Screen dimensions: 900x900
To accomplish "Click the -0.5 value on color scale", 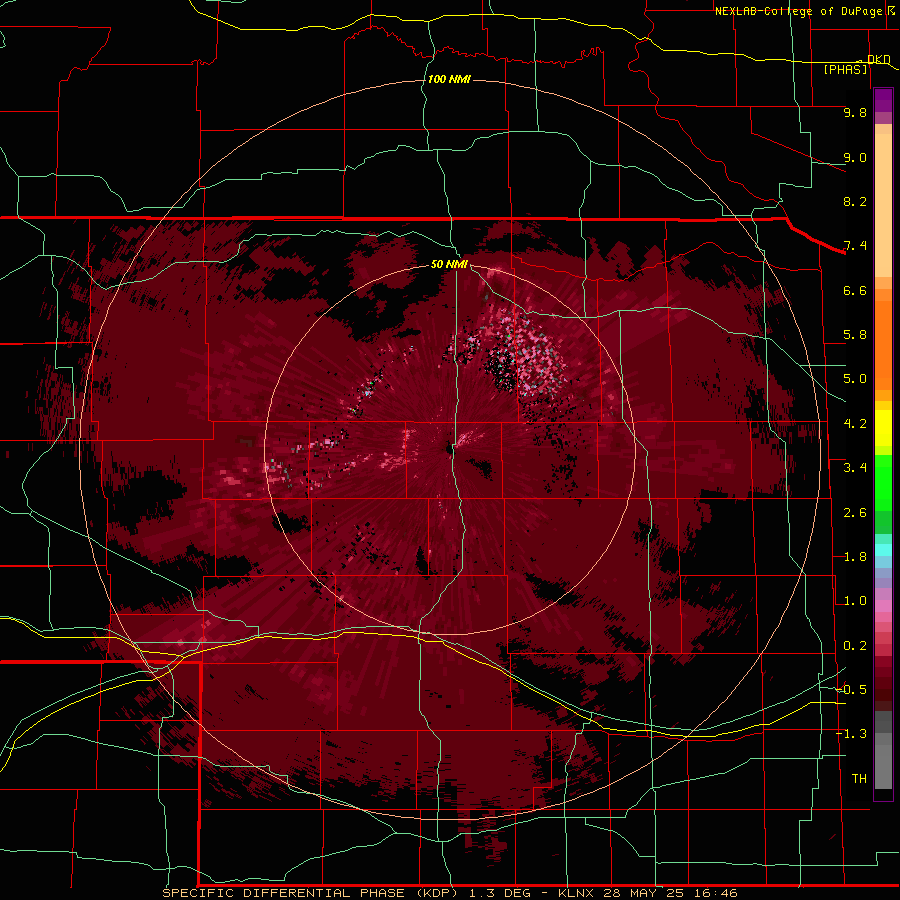I will click(851, 690).
